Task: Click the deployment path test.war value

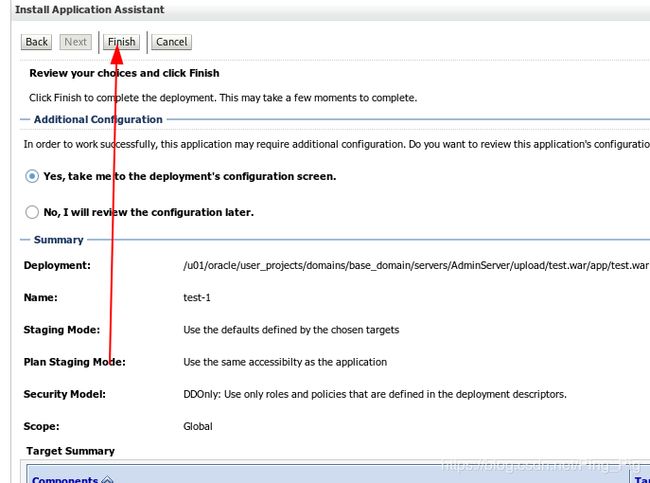Action: [x=416, y=265]
